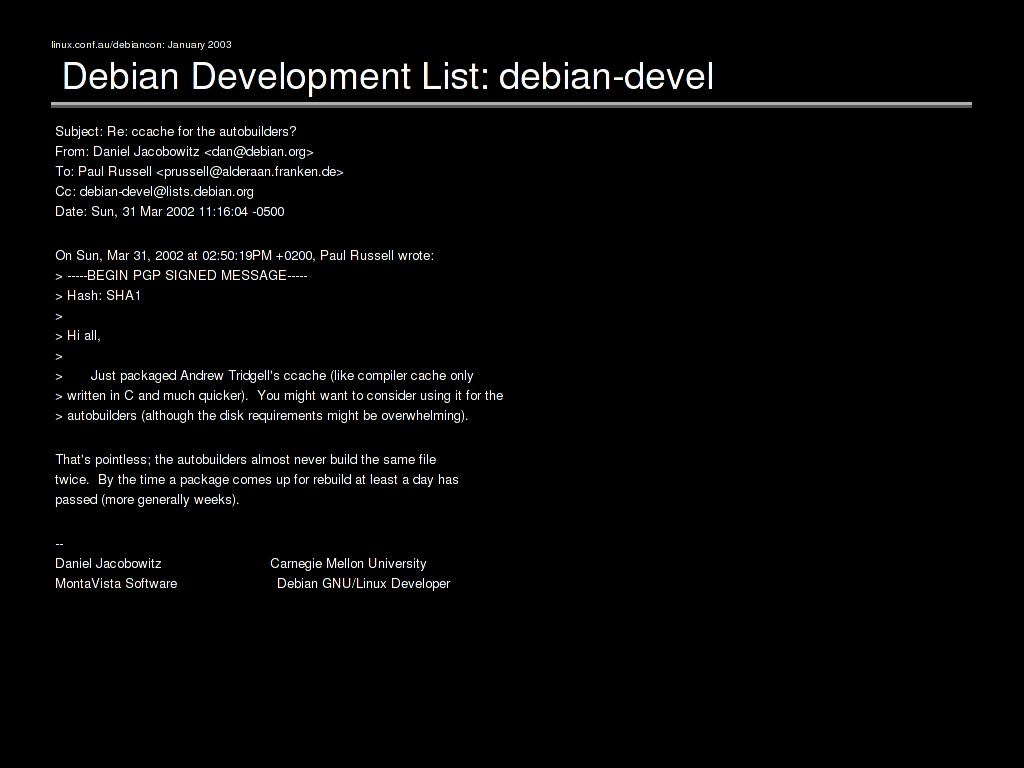Click "Debian GNU/Linux Developer" in the signature
The height and width of the screenshot is (768, 1024).
[363, 583]
